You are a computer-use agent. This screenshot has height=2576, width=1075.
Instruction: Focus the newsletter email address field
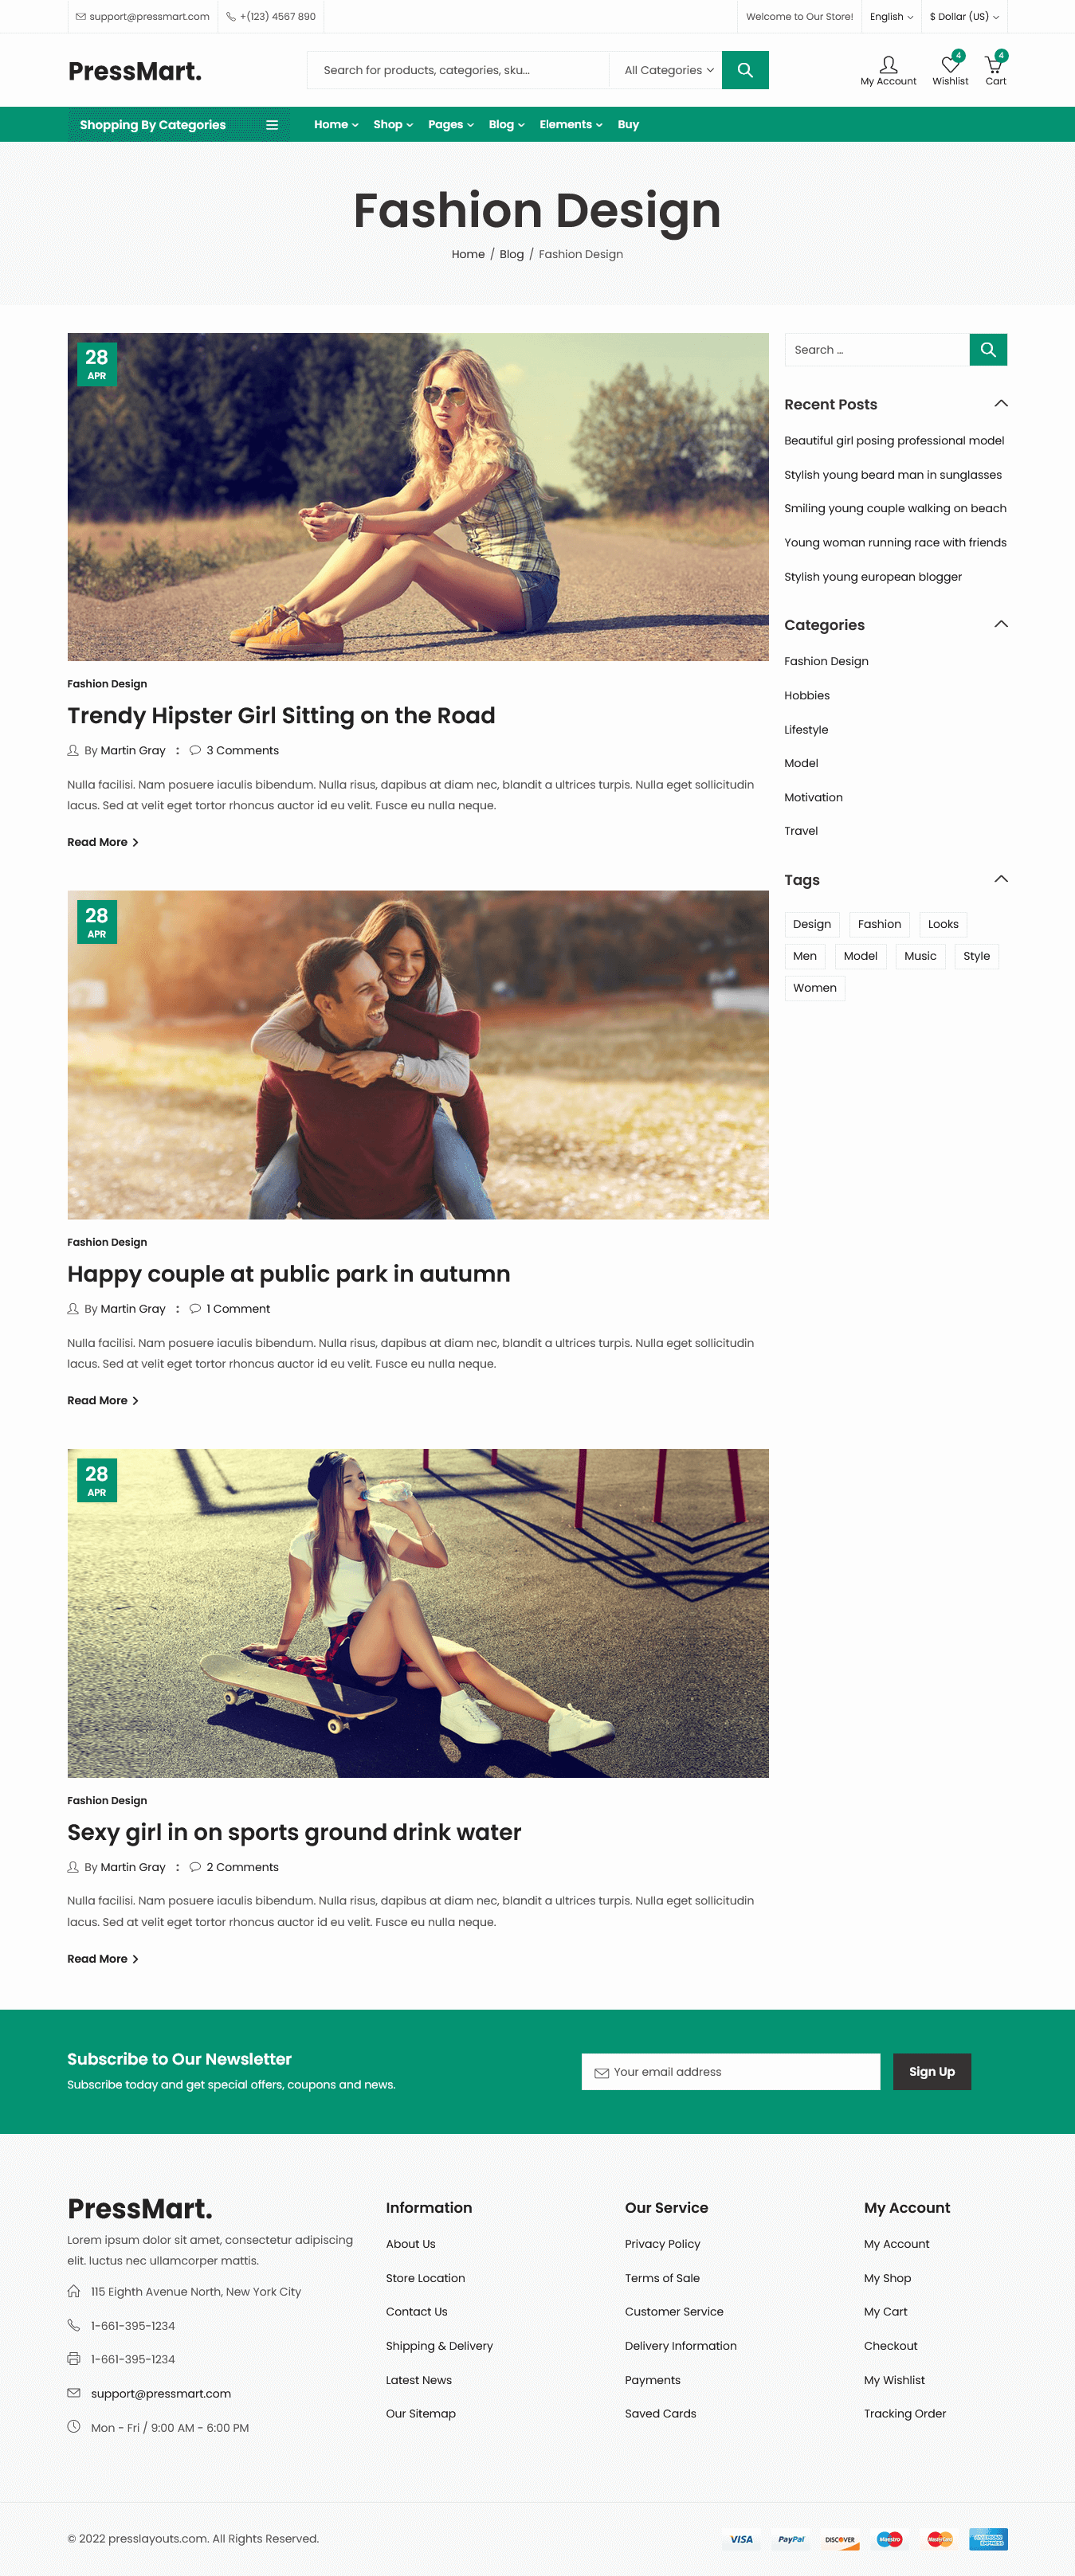730,2072
